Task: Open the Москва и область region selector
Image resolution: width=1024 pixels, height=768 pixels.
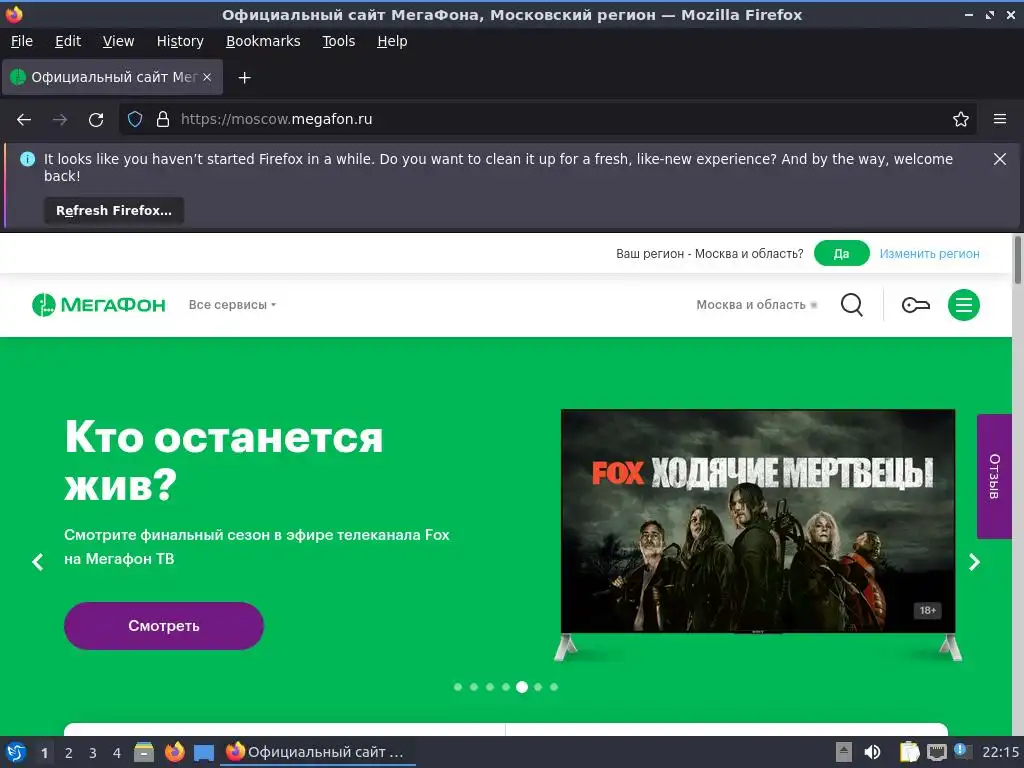Action: 756,305
